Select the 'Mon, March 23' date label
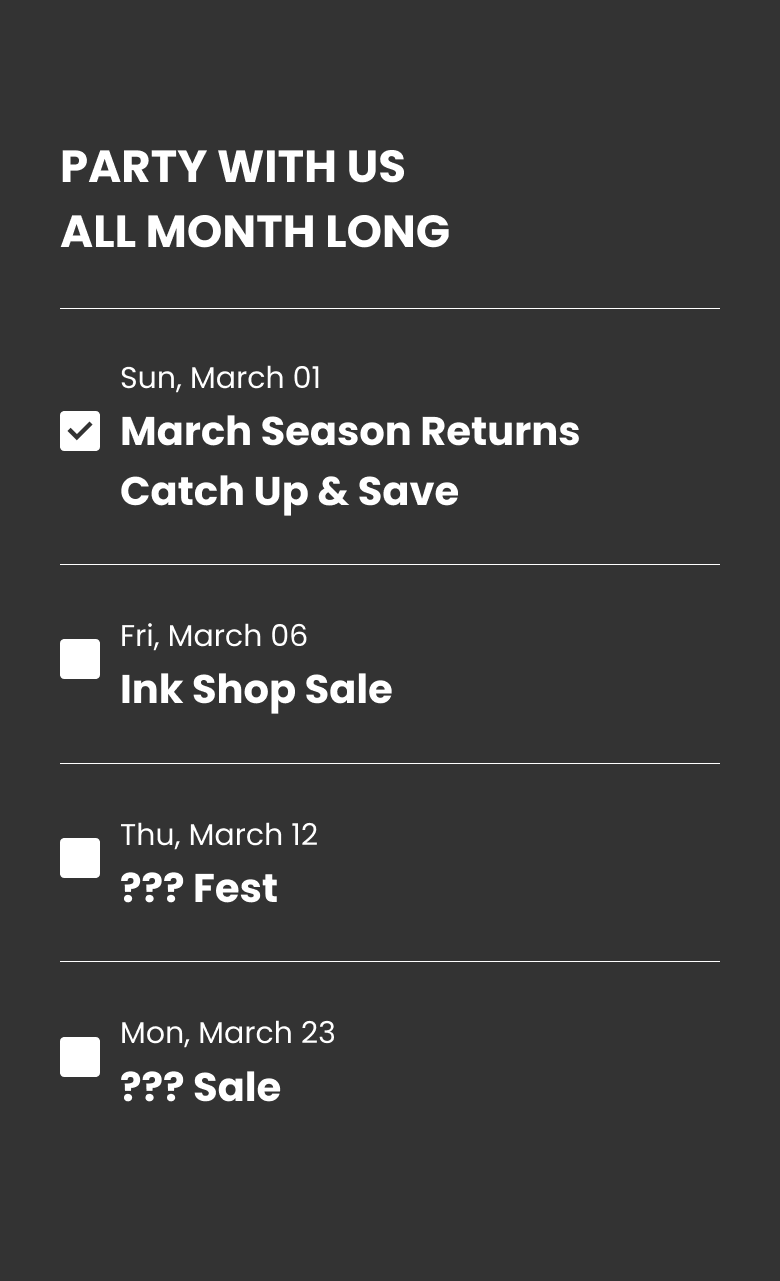The width and height of the screenshot is (780, 1281). tap(228, 1033)
